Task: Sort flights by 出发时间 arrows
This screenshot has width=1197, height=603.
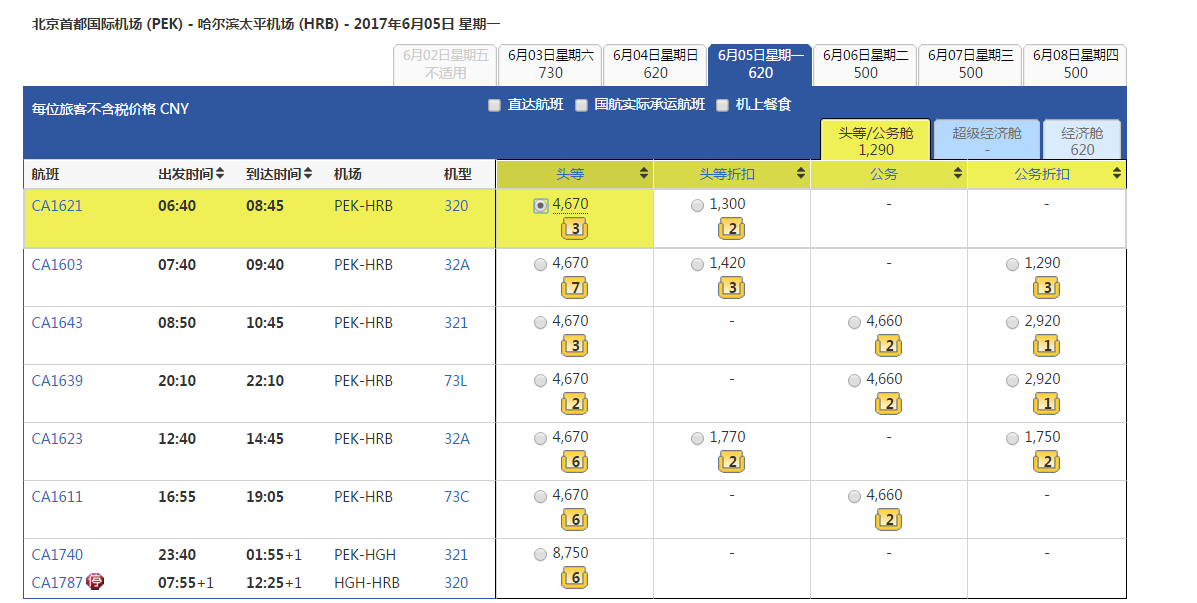Action: [x=220, y=173]
